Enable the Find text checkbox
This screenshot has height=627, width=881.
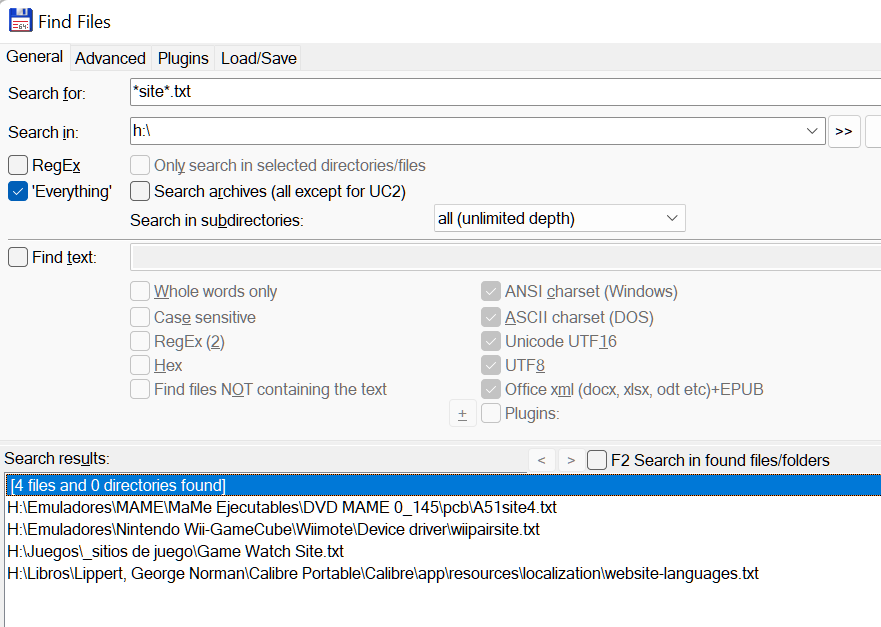[x=18, y=257]
